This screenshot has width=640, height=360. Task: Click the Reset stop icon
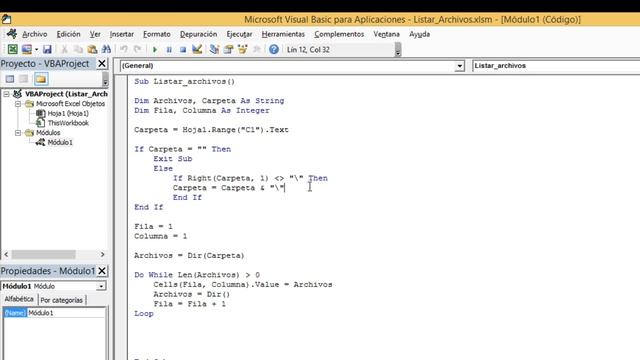tap(183, 49)
